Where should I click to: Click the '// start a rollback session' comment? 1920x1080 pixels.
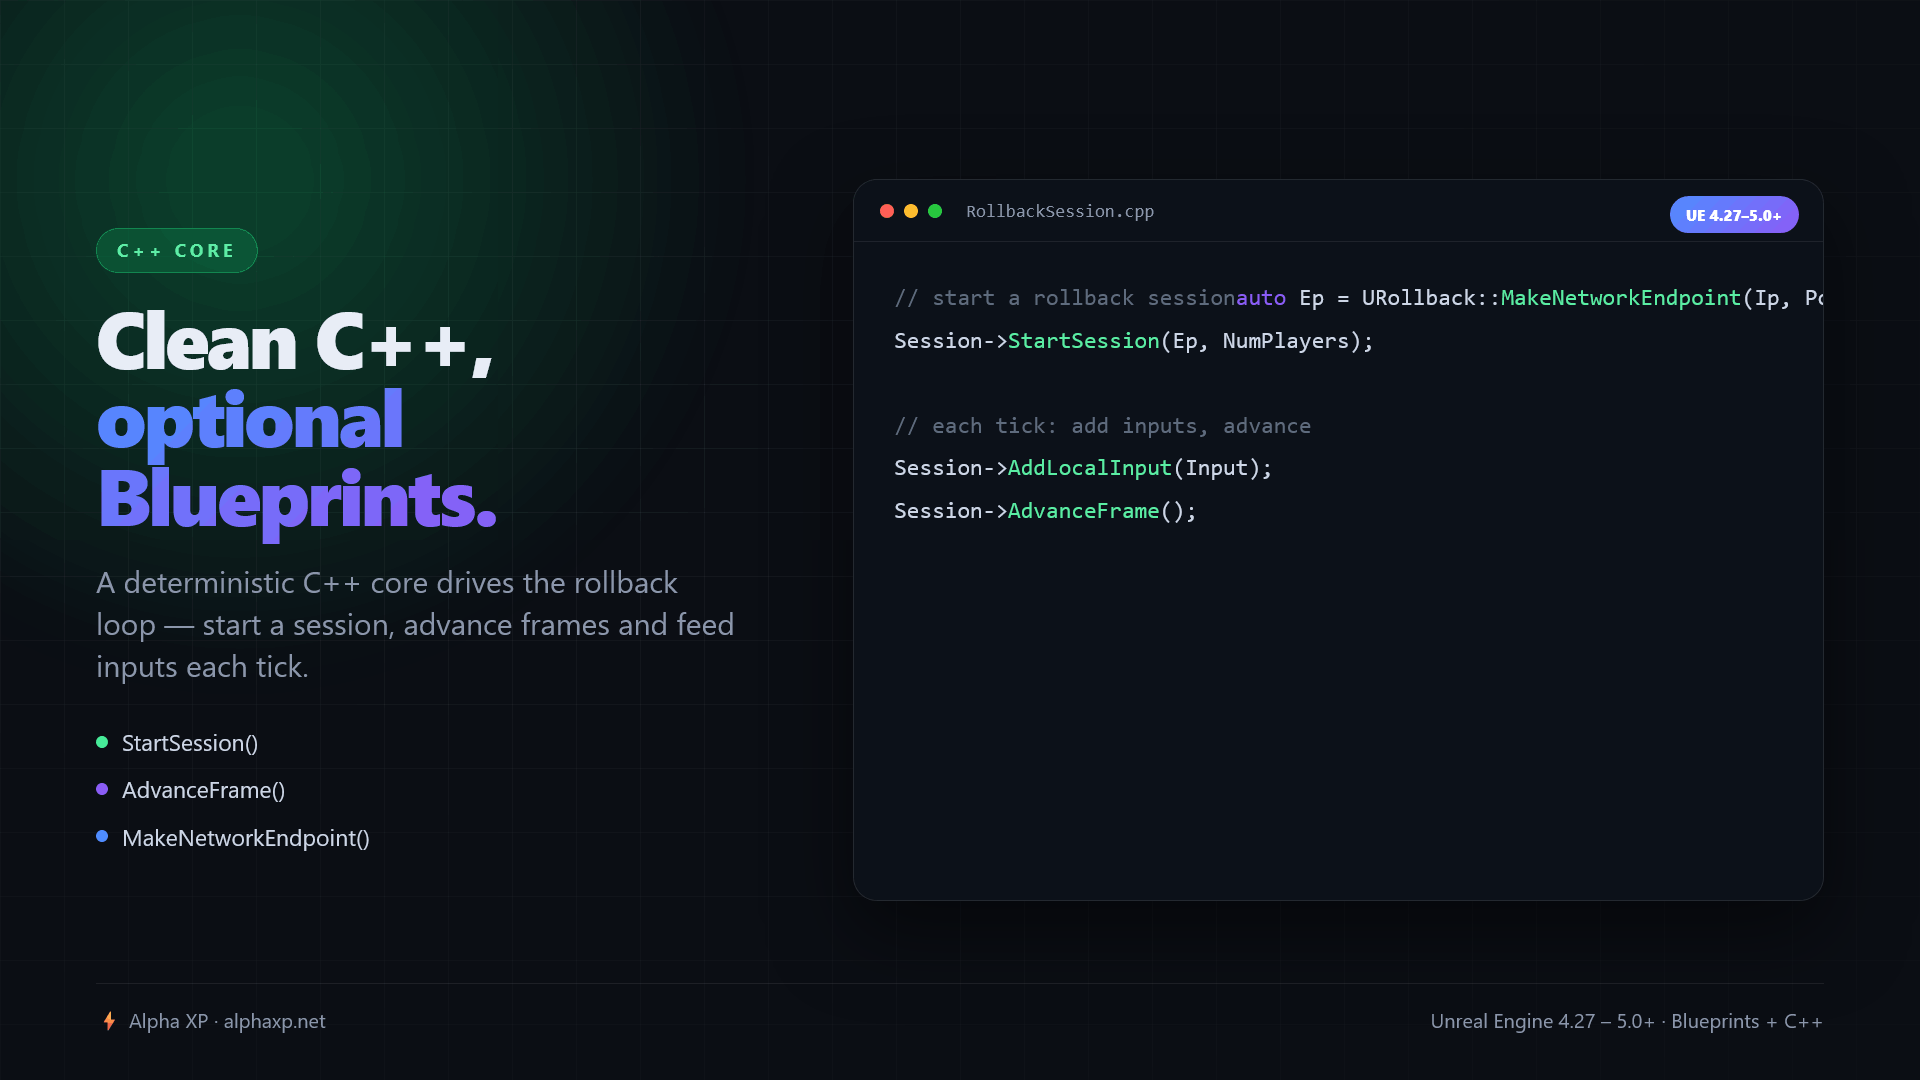pyautogui.click(x=1065, y=298)
